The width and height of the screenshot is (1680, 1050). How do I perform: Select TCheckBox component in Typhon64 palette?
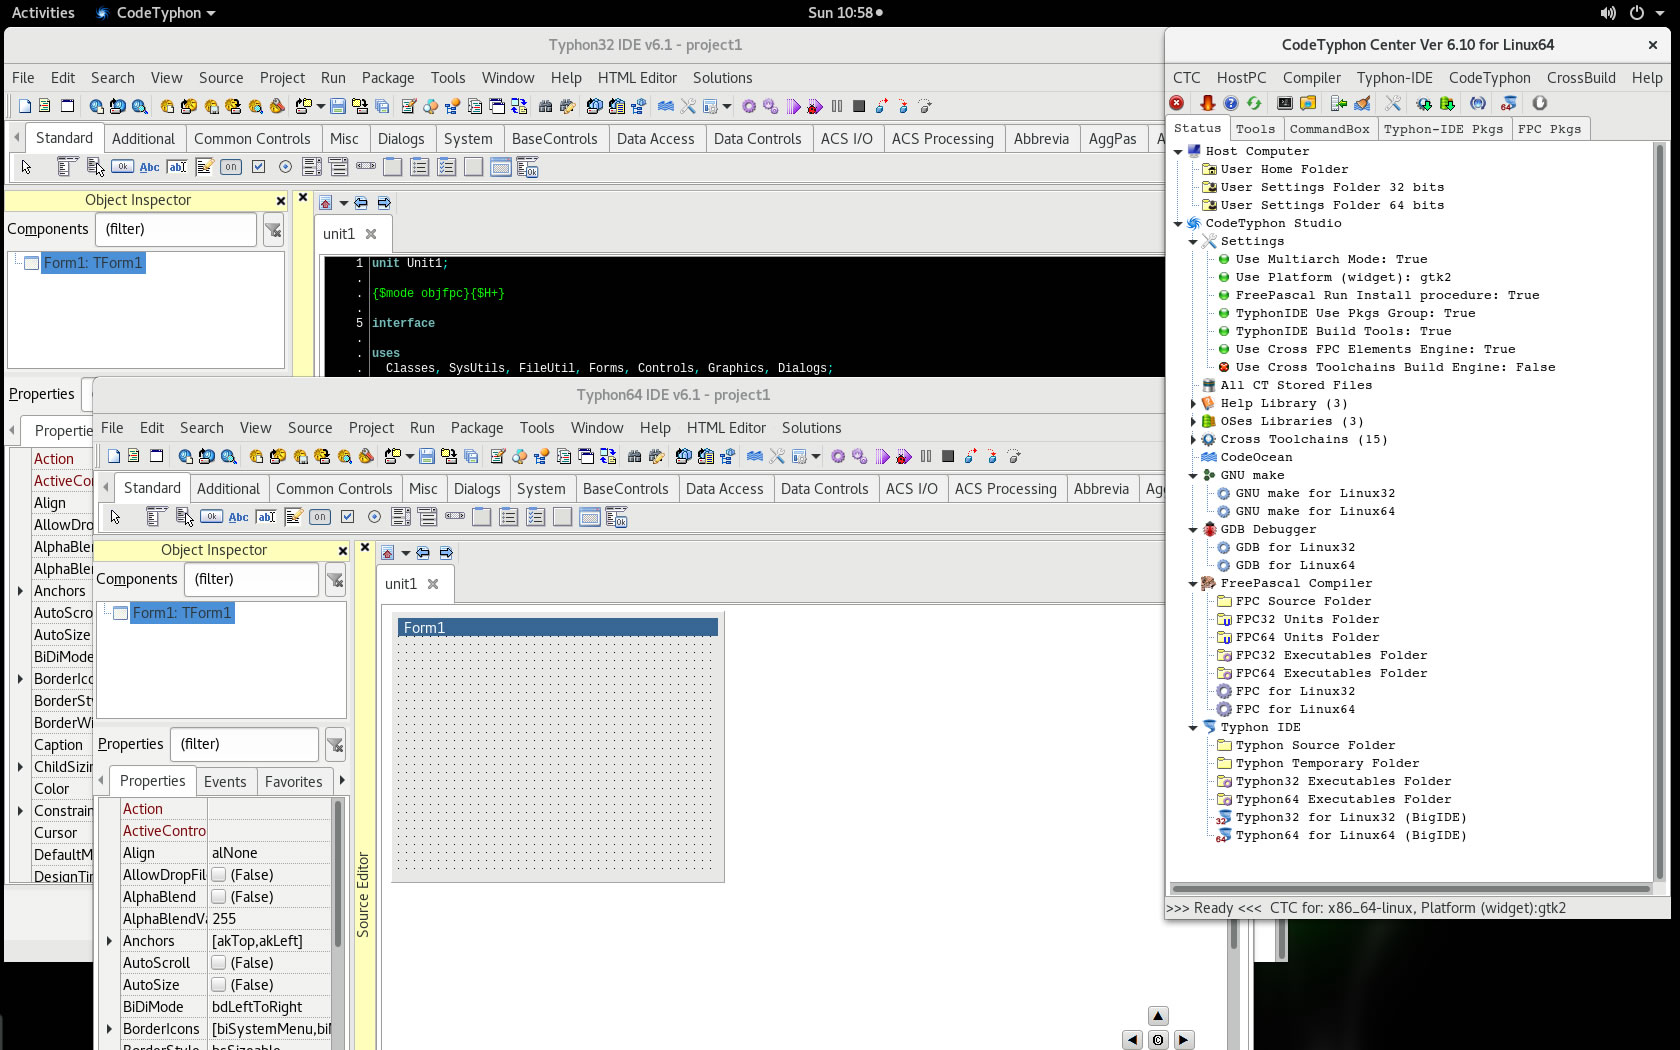tap(347, 517)
